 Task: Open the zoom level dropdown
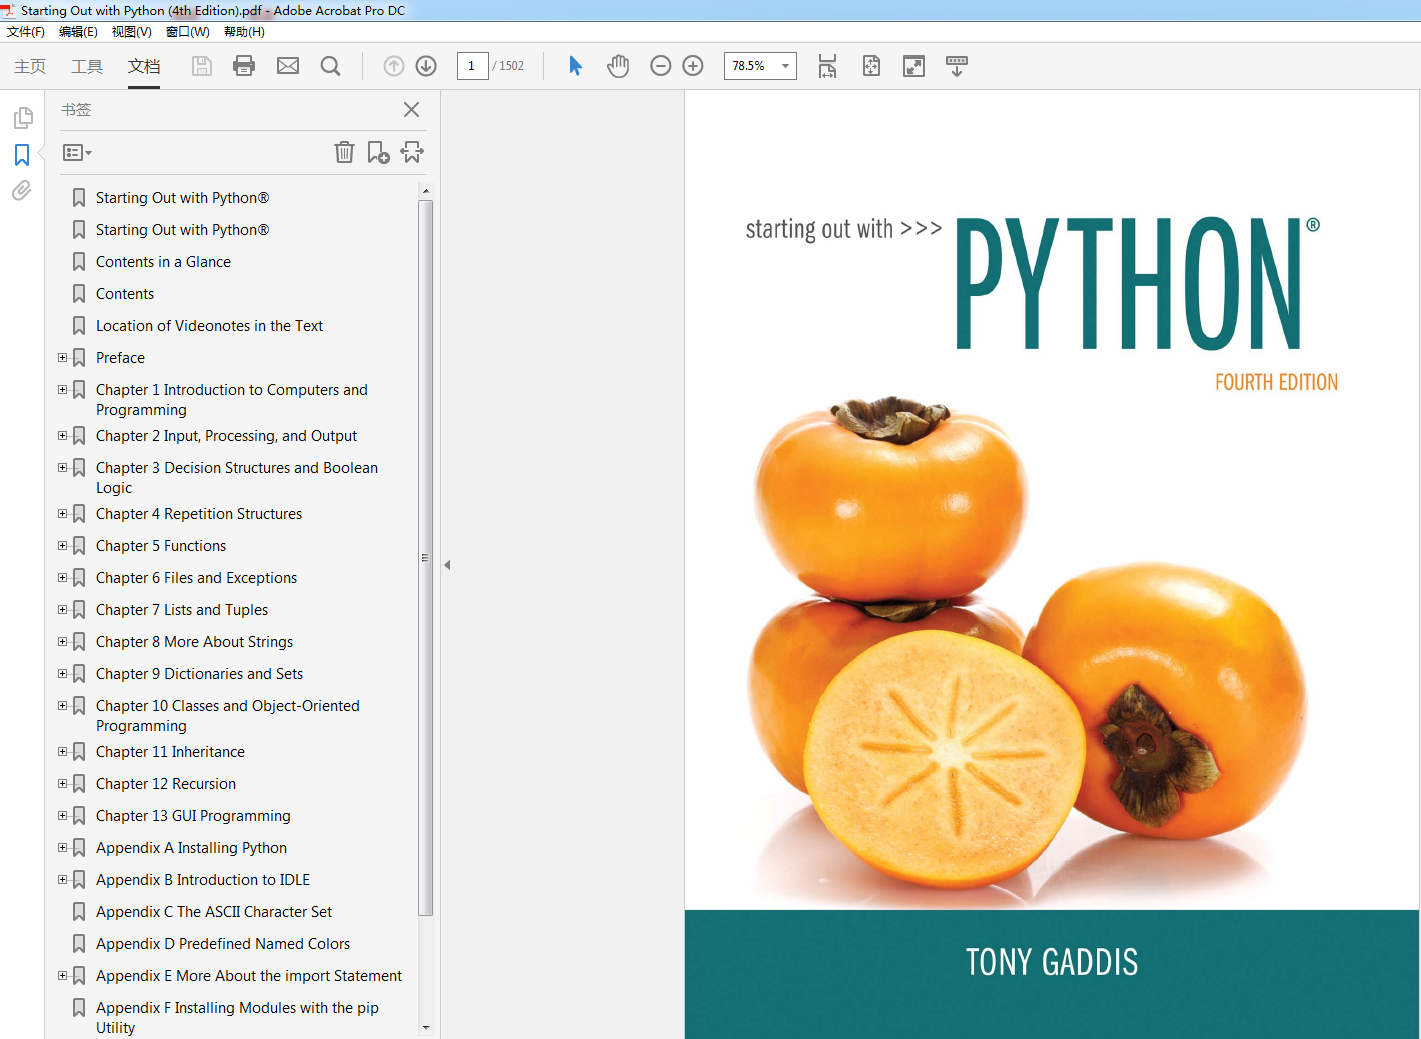click(785, 66)
